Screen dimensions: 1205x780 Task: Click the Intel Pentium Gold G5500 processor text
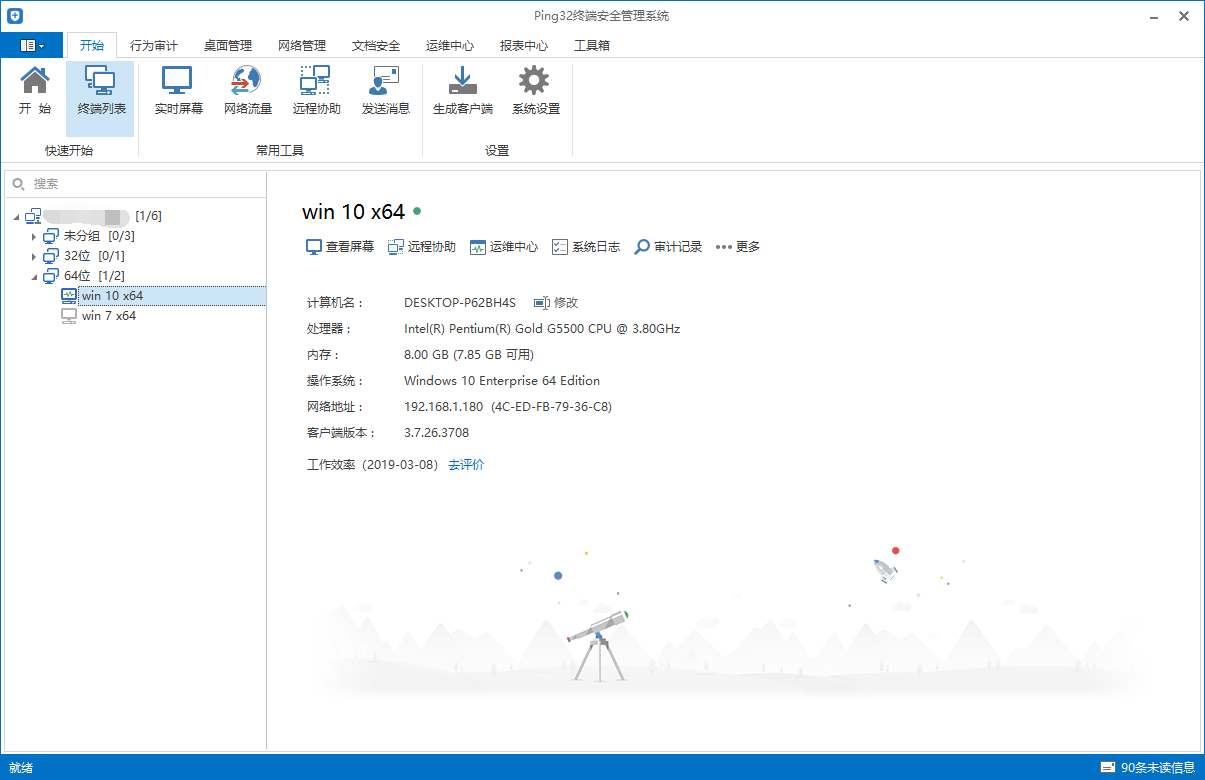click(x=542, y=329)
